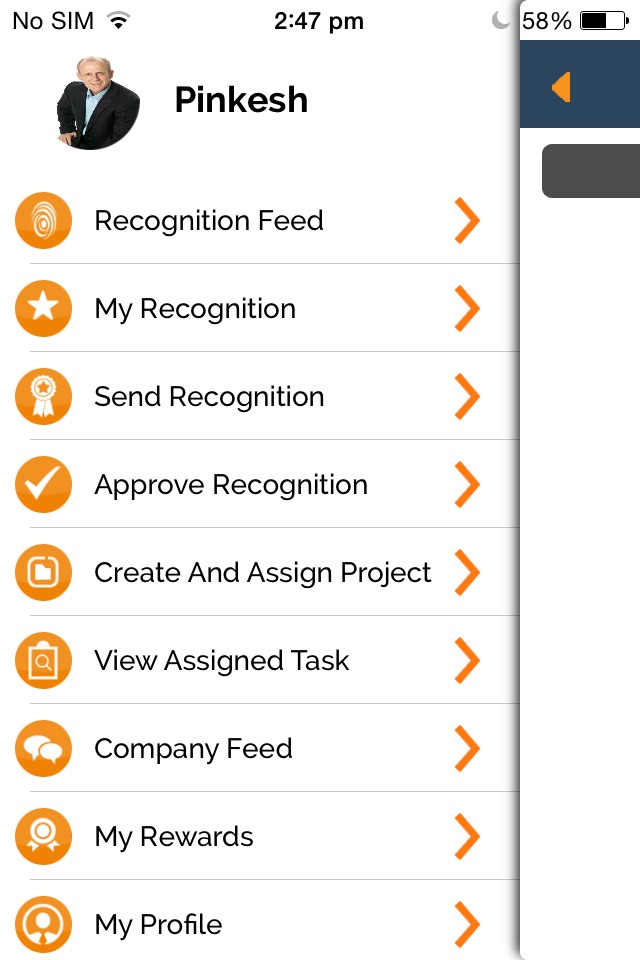This screenshot has width=640, height=960.
Task: Tap the Create And Assign Project icon
Action: 43,572
